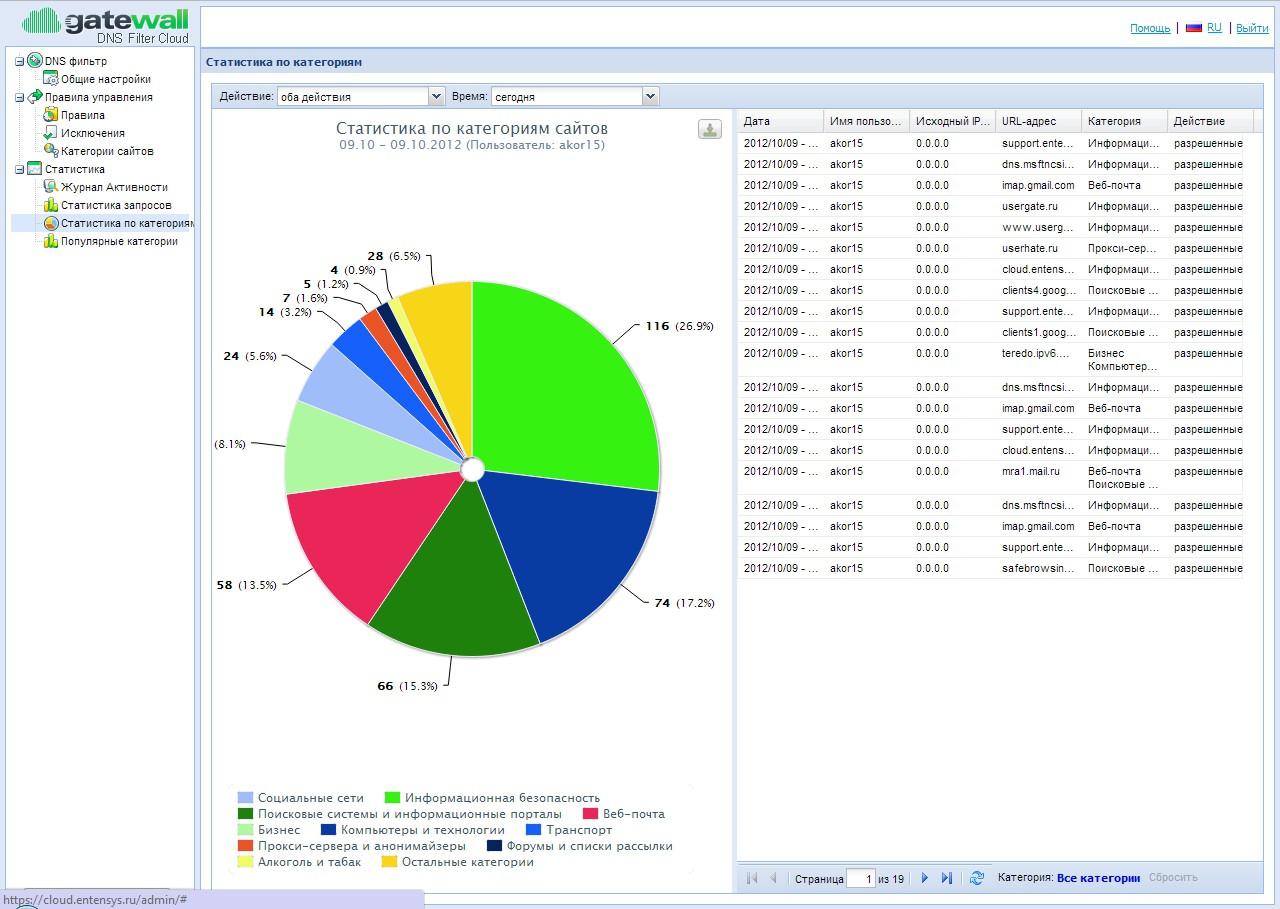Open the Время dropdown

tap(651, 97)
